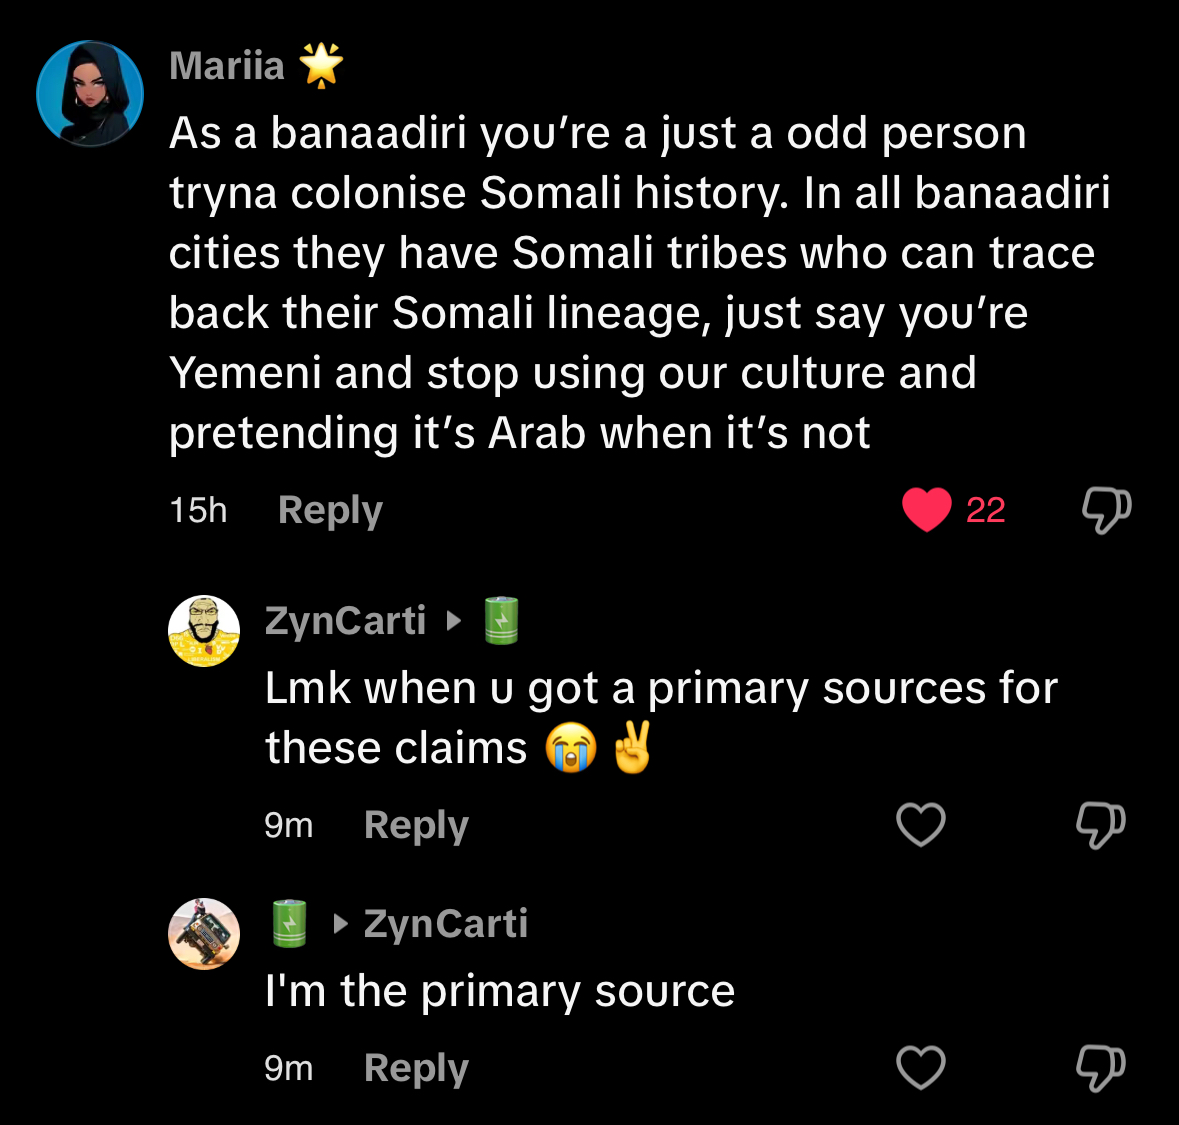The height and width of the screenshot is (1125, 1179).
Task: Click the star emoji beside Mariia
Action: [x=321, y=66]
